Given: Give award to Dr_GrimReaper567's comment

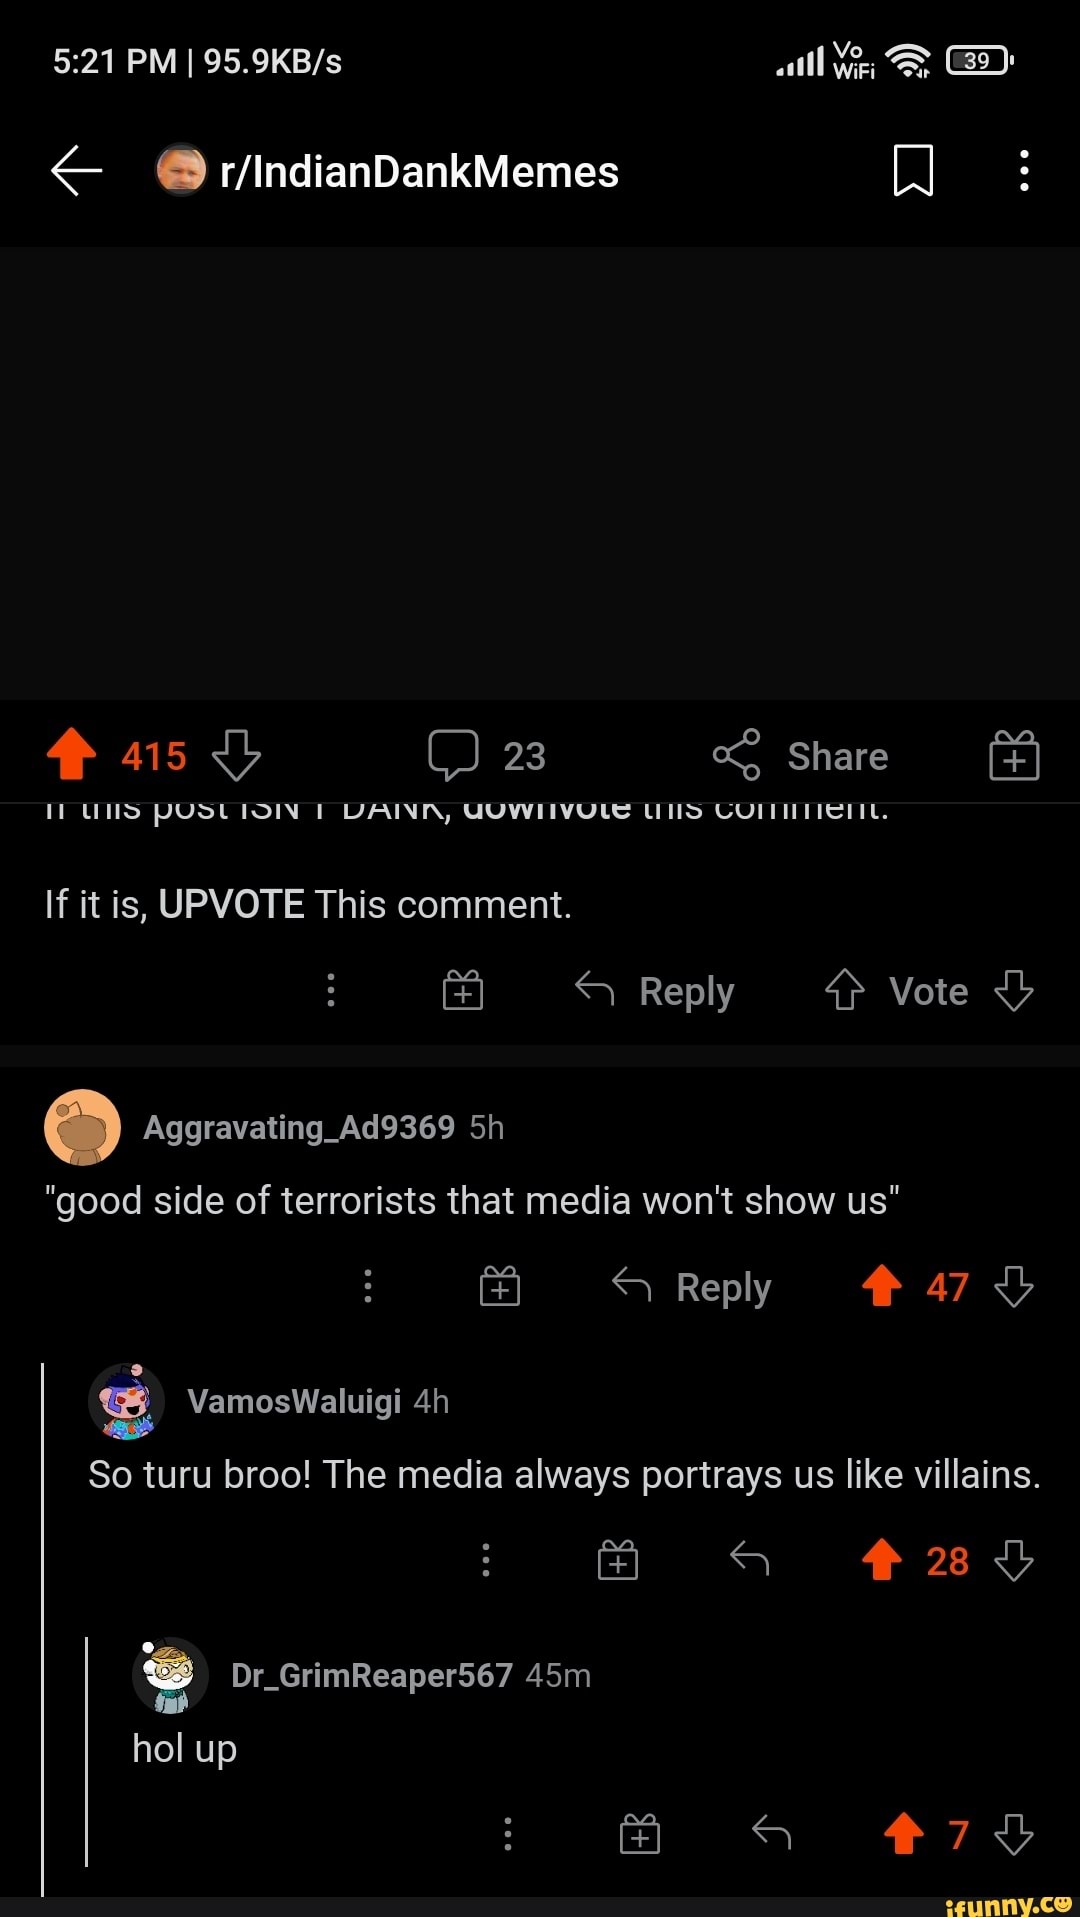Looking at the screenshot, I should pyautogui.click(x=640, y=1834).
